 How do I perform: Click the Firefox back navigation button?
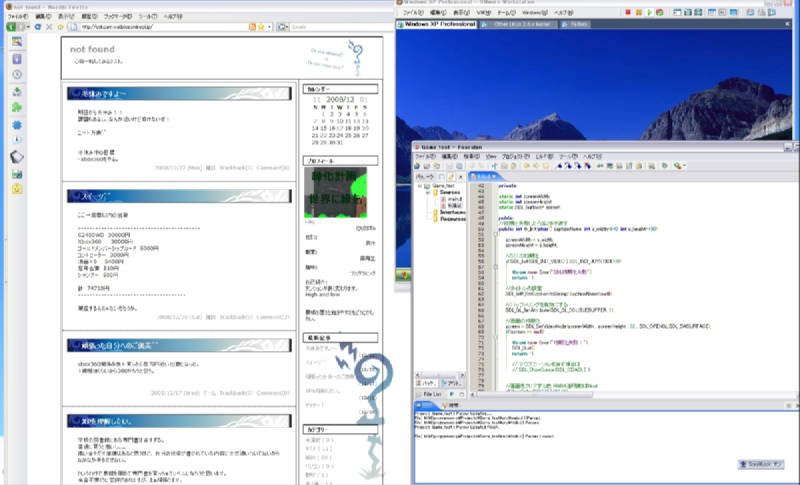click(x=11, y=27)
